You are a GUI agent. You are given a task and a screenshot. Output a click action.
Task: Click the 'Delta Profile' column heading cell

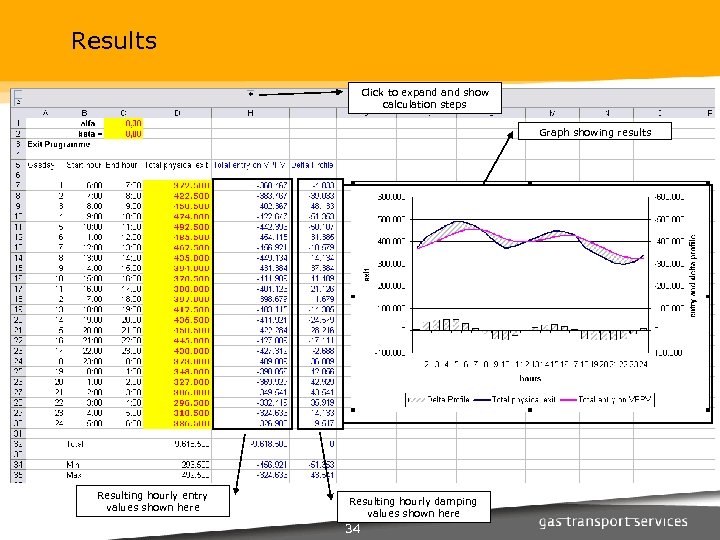coord(313,165)
